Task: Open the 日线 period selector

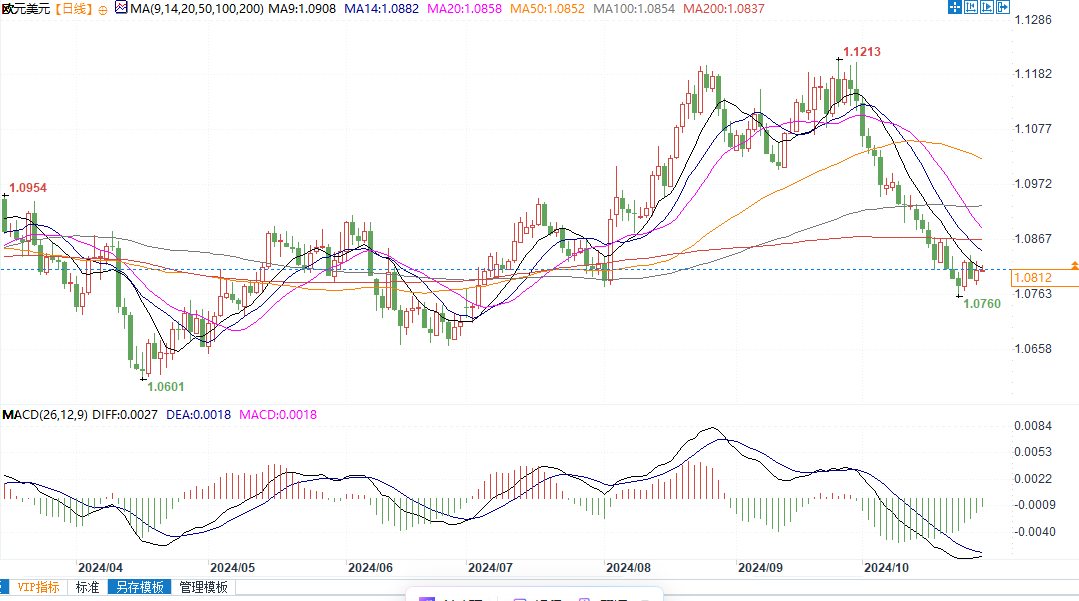Action: click(x=72, y=9)
